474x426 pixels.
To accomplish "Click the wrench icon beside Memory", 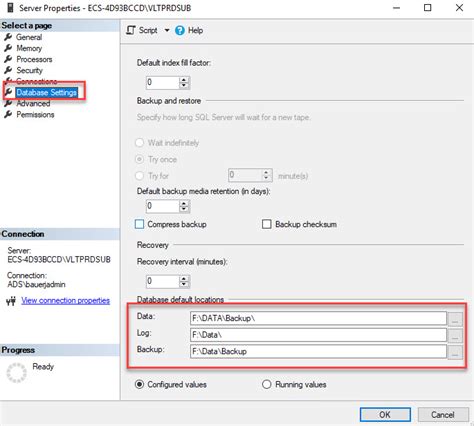I will point(8,48).
